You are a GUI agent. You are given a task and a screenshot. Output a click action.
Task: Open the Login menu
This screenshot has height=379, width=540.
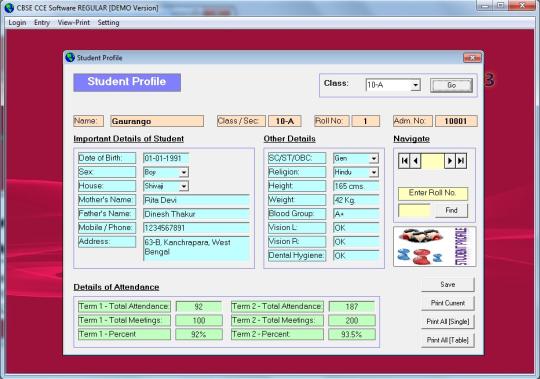[17, 22]
